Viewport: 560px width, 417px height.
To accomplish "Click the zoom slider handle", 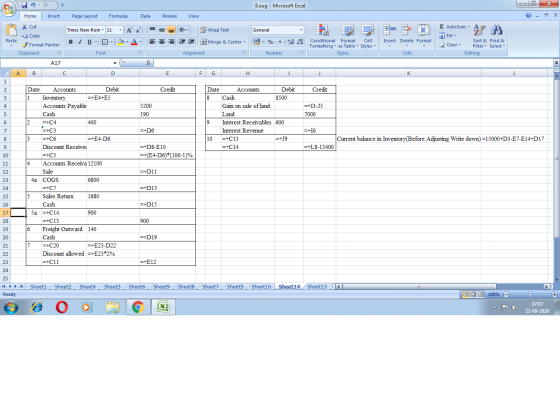I will tap(530, 294).
